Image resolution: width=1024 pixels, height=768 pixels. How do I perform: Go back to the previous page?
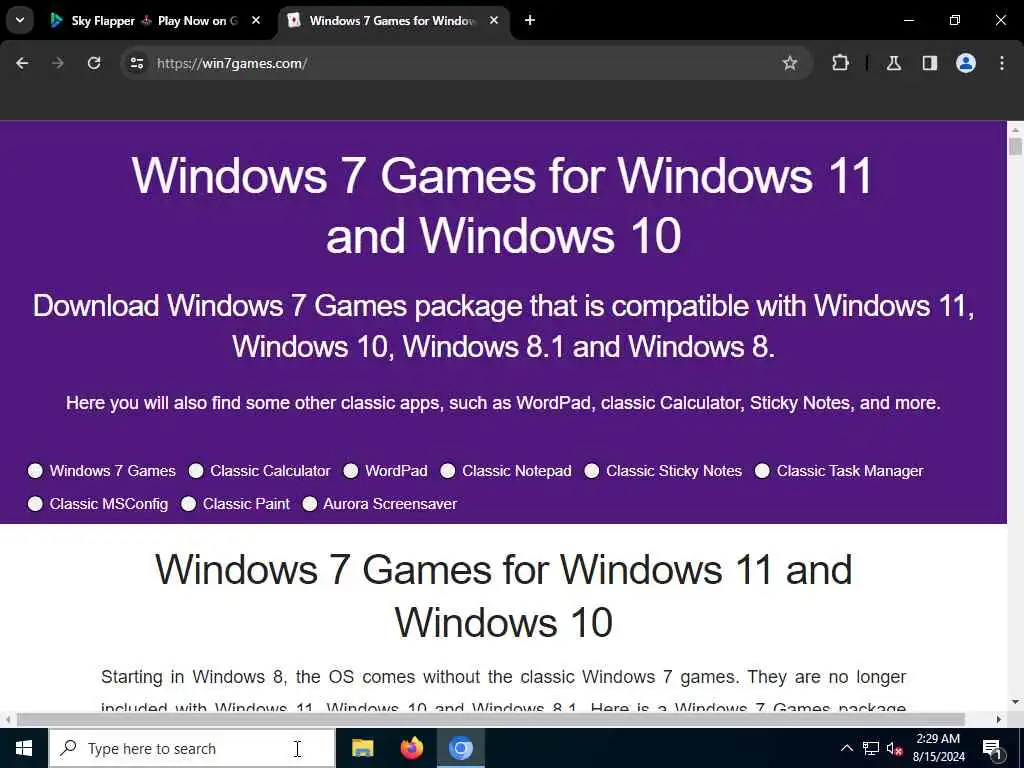point(22,63)
